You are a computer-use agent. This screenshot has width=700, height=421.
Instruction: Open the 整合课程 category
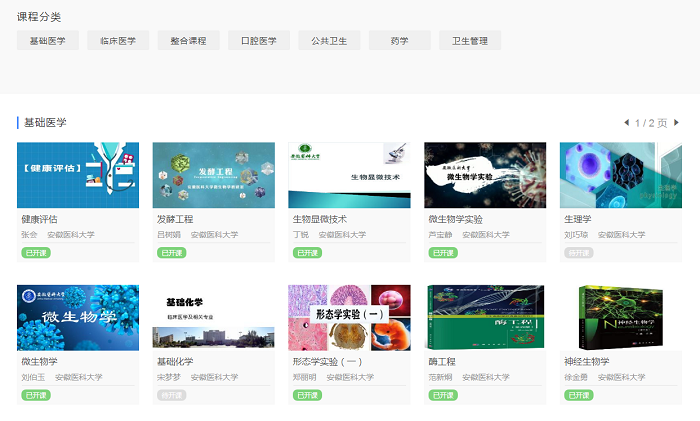188,41
